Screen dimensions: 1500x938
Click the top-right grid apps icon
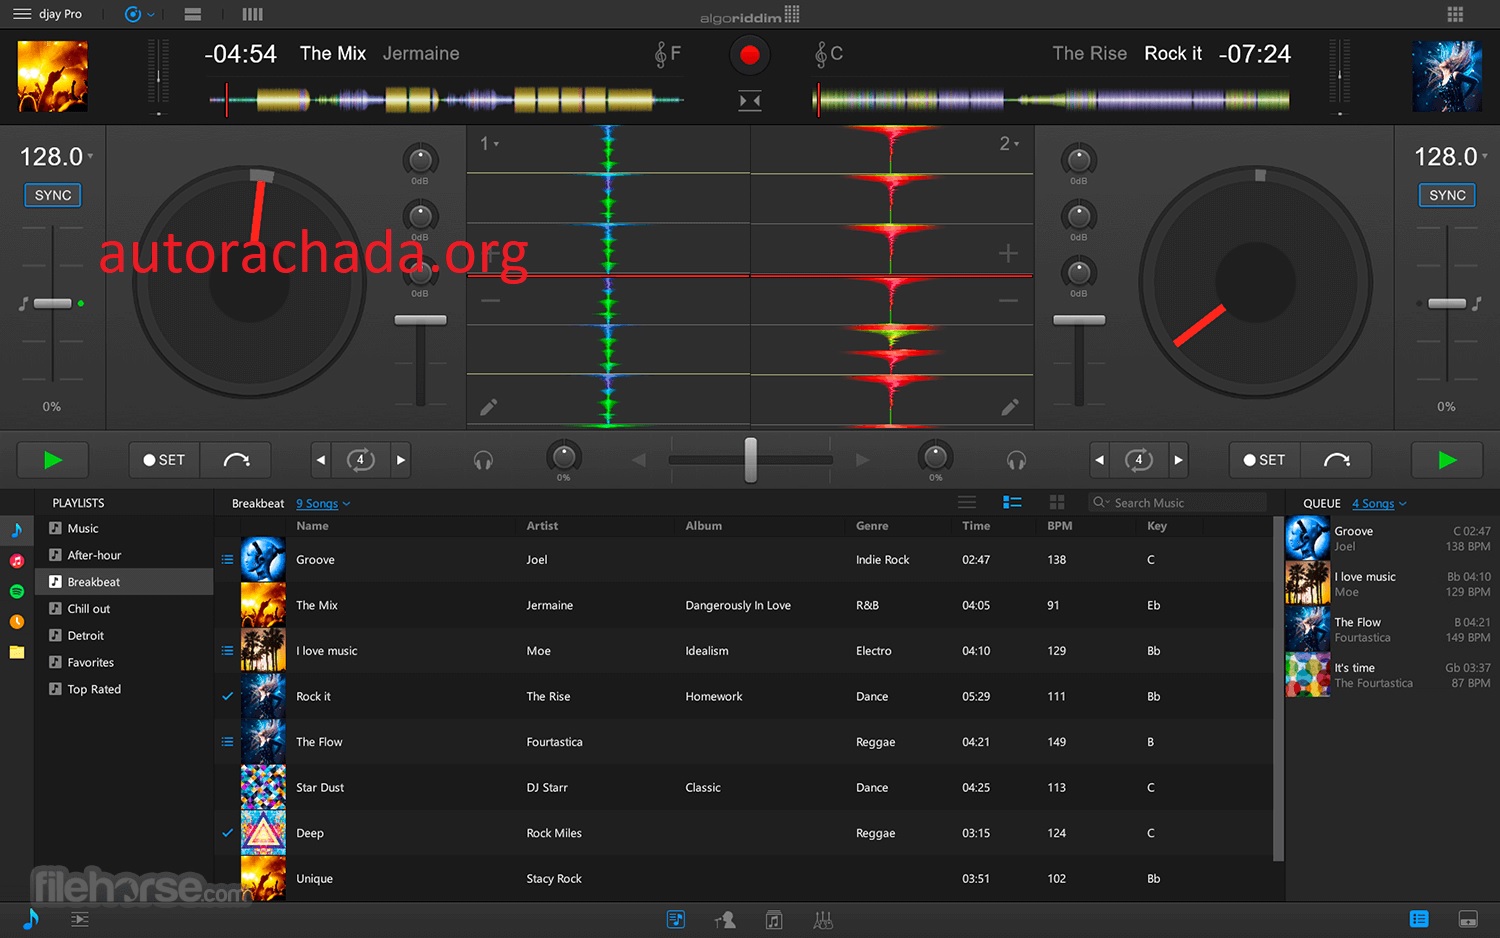[1455, 14]
